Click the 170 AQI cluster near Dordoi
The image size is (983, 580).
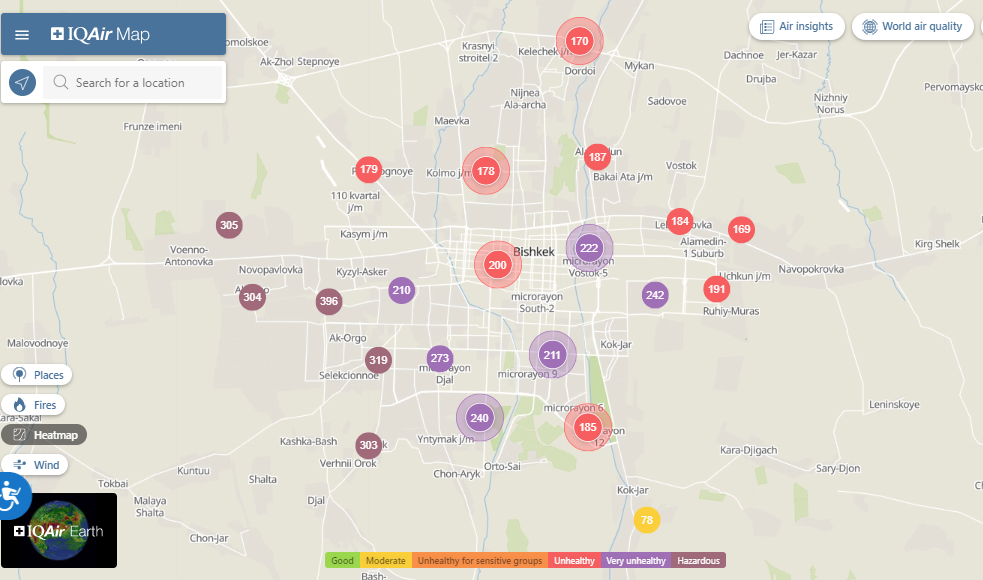(x=579, y=41)
